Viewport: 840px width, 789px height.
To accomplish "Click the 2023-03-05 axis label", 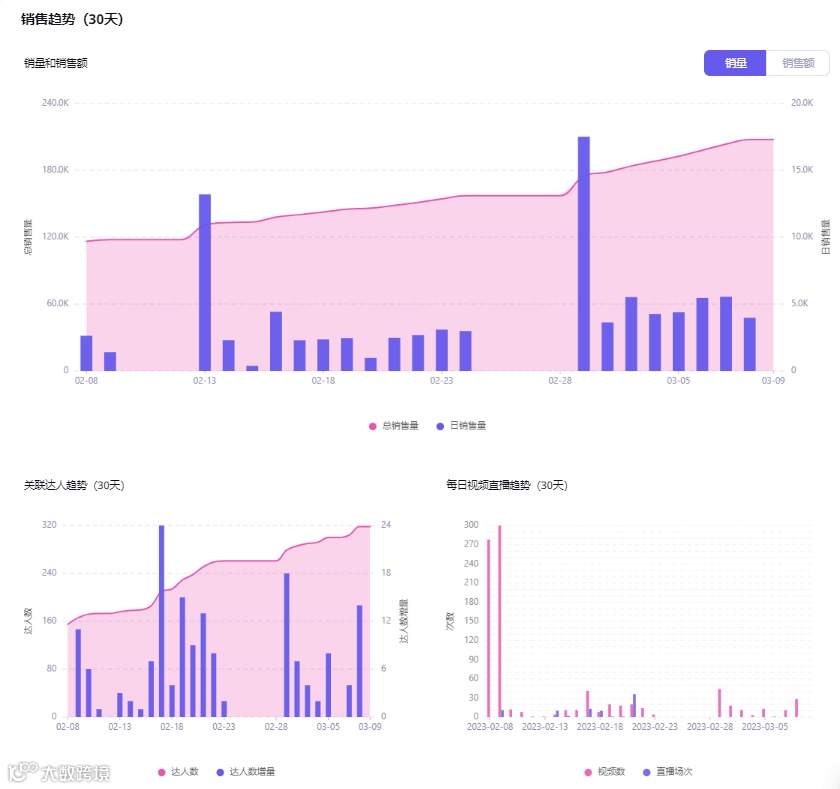I will tap(765, 727).
